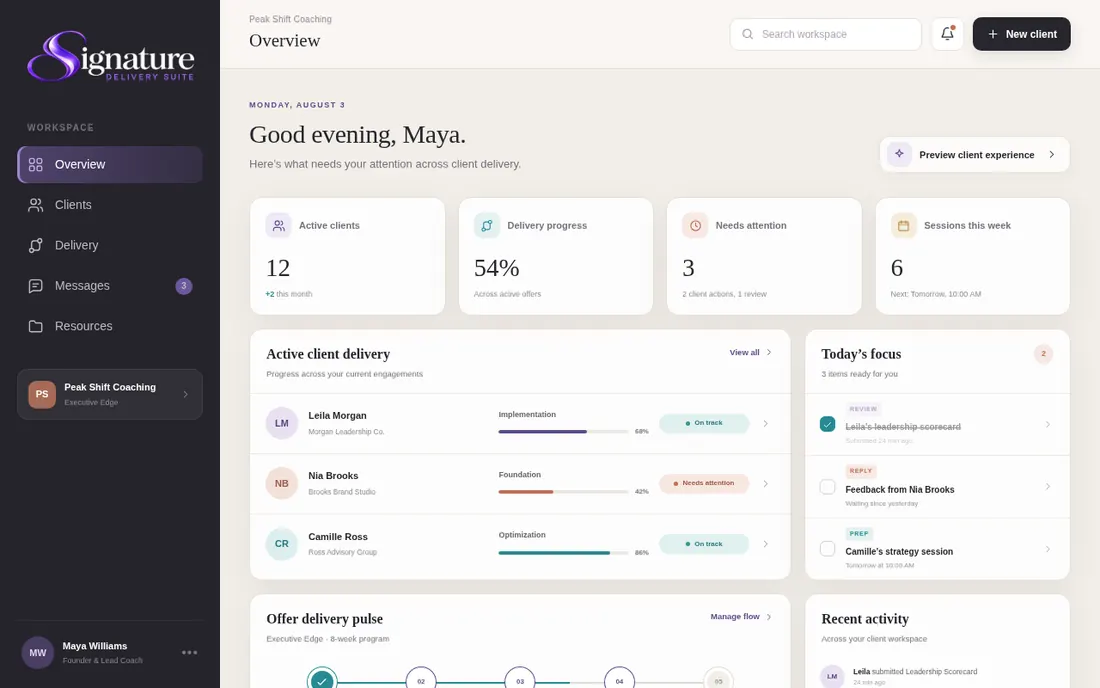Click the search magnifier icon
This screenshot has height=688, width=1100.
click(748, 34)
